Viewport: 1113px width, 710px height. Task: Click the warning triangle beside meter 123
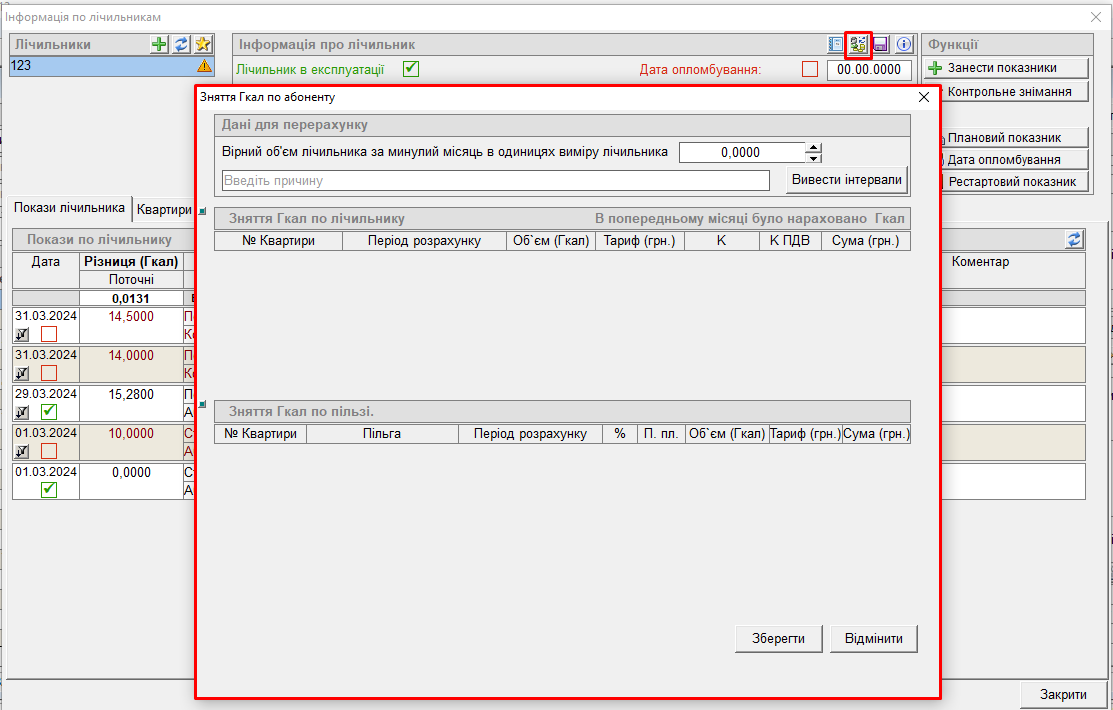point(204,66)
